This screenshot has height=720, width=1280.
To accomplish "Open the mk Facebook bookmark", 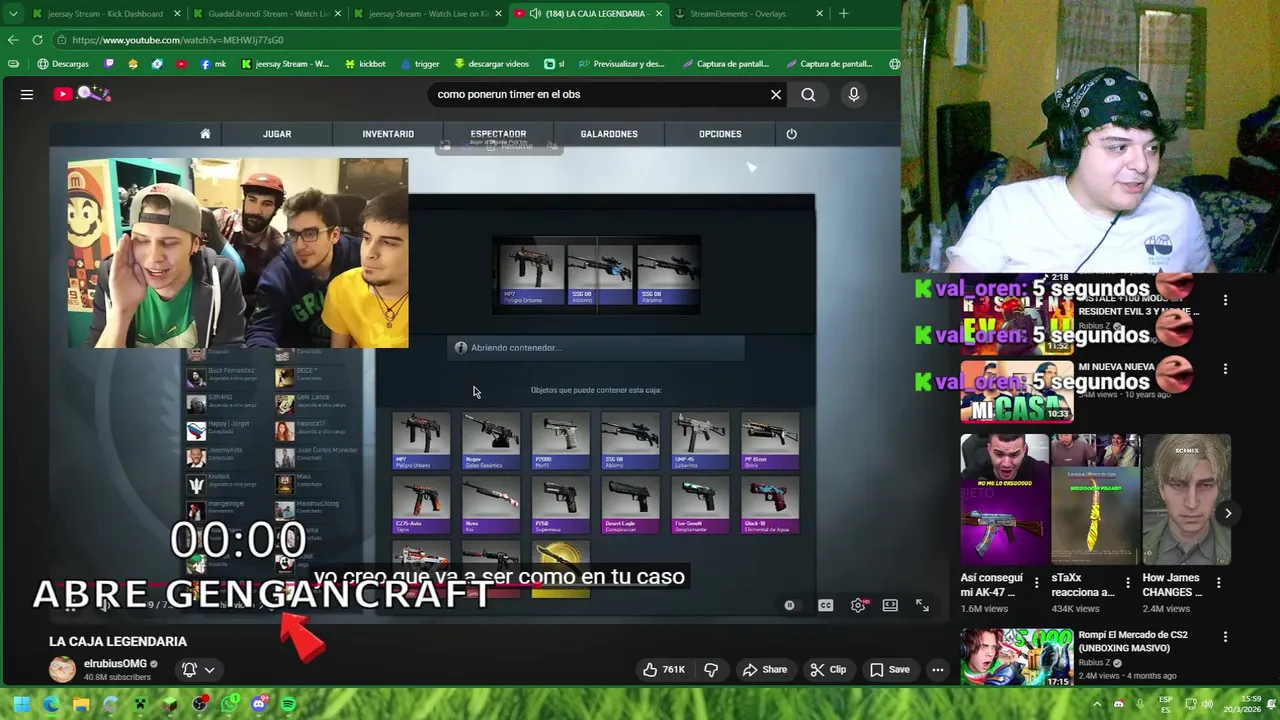I will coord(213,64).
